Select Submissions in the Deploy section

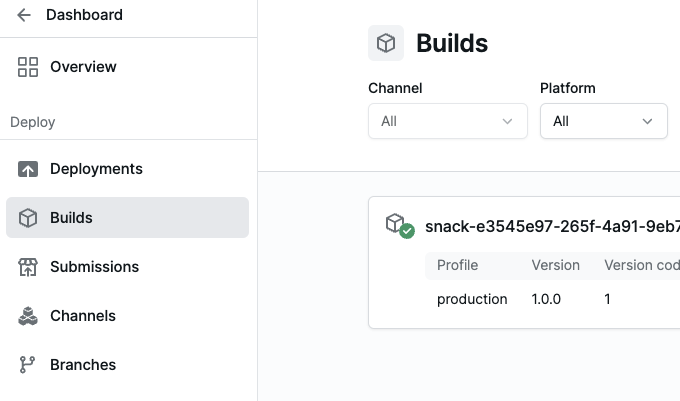94,267
